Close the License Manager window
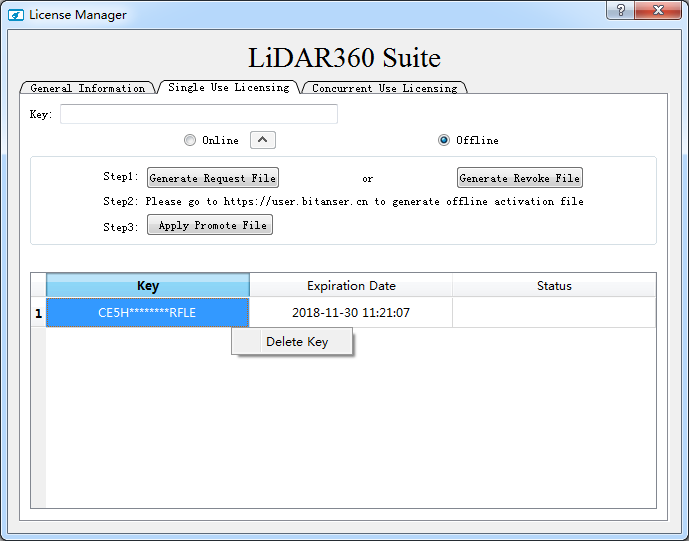Image resolution: width=689 pixels, height=541 pixels. pyautogui.click(x=660, y=11)
